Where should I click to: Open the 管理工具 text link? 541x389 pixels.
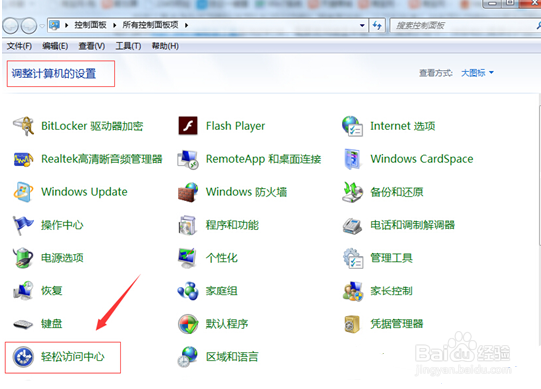[391, 258]
